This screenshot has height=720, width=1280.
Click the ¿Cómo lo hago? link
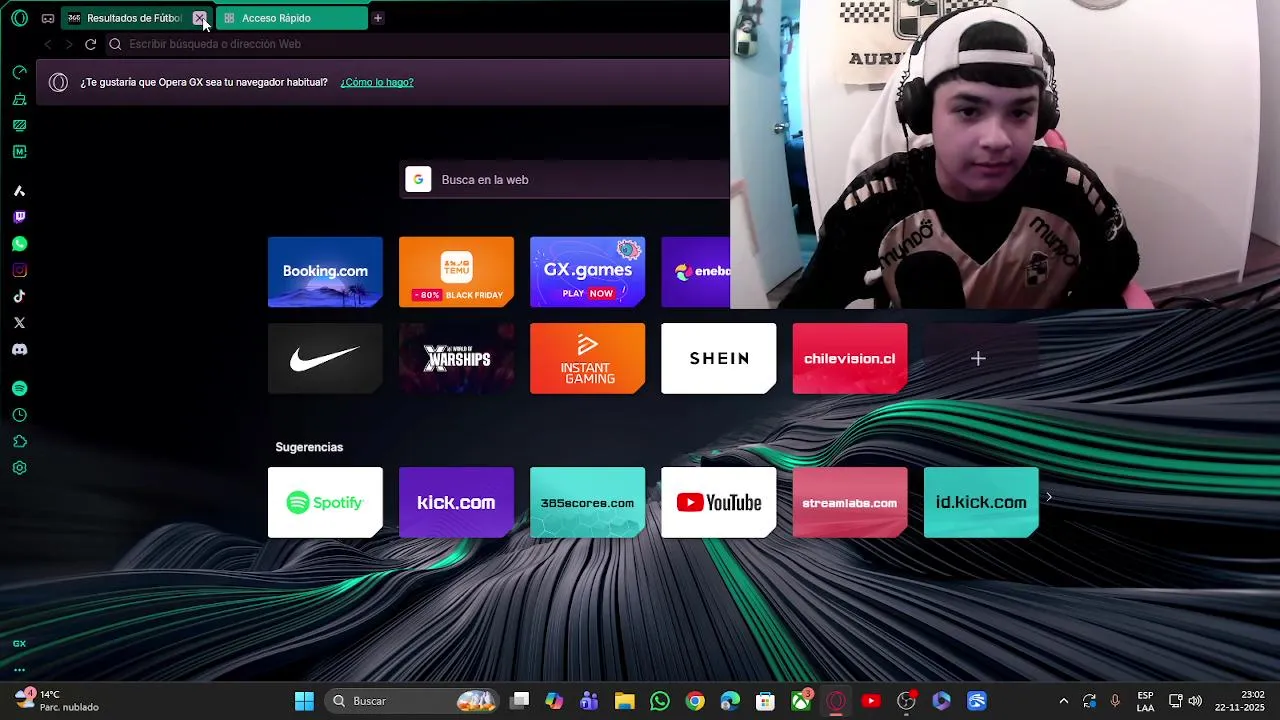[377, 82]
